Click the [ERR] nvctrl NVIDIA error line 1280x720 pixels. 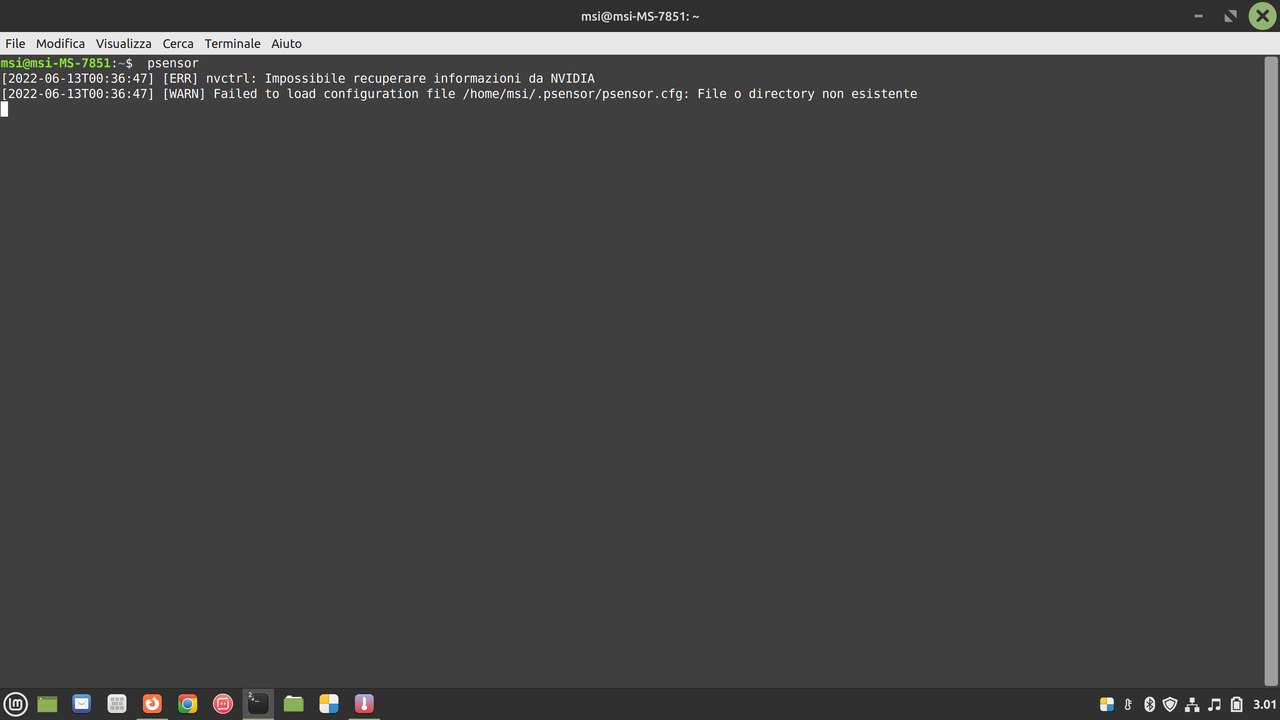pos(298,79)
